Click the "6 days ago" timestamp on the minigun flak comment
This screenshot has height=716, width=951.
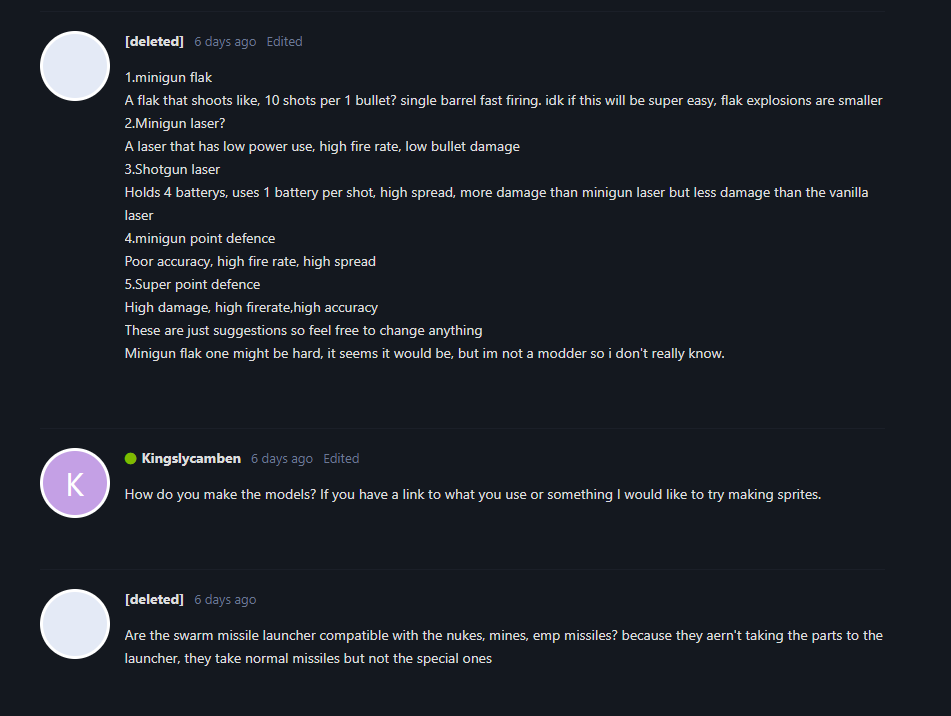(x=225, y=42)
